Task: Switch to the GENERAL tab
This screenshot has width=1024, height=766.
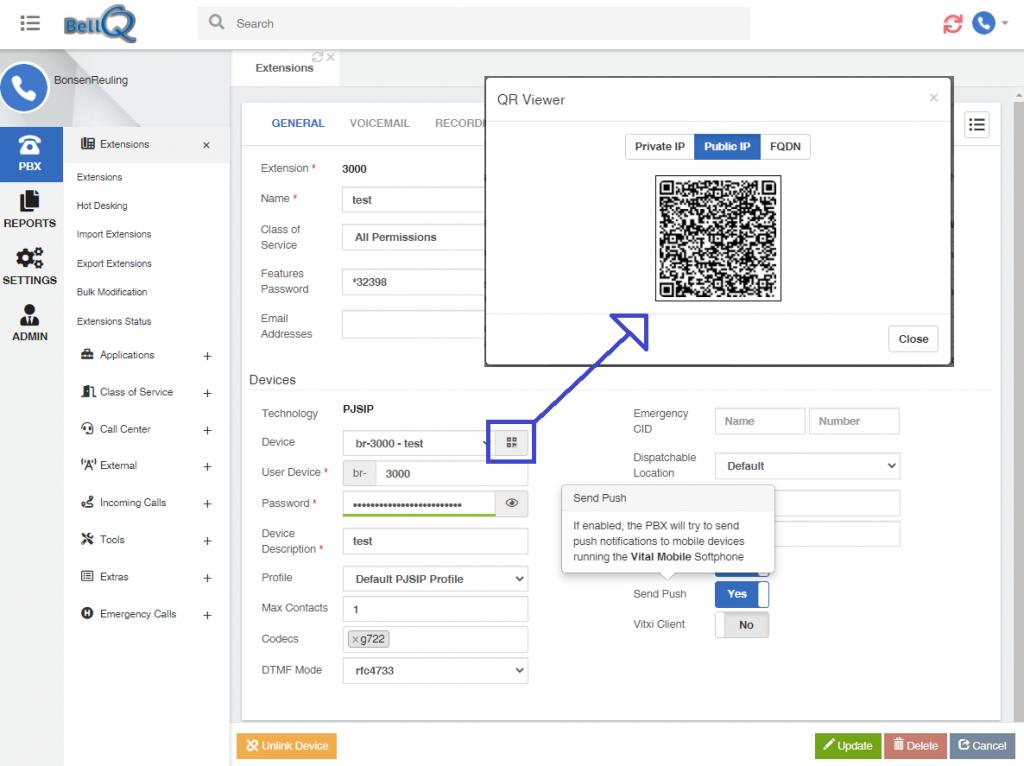Action: point(298,123)
